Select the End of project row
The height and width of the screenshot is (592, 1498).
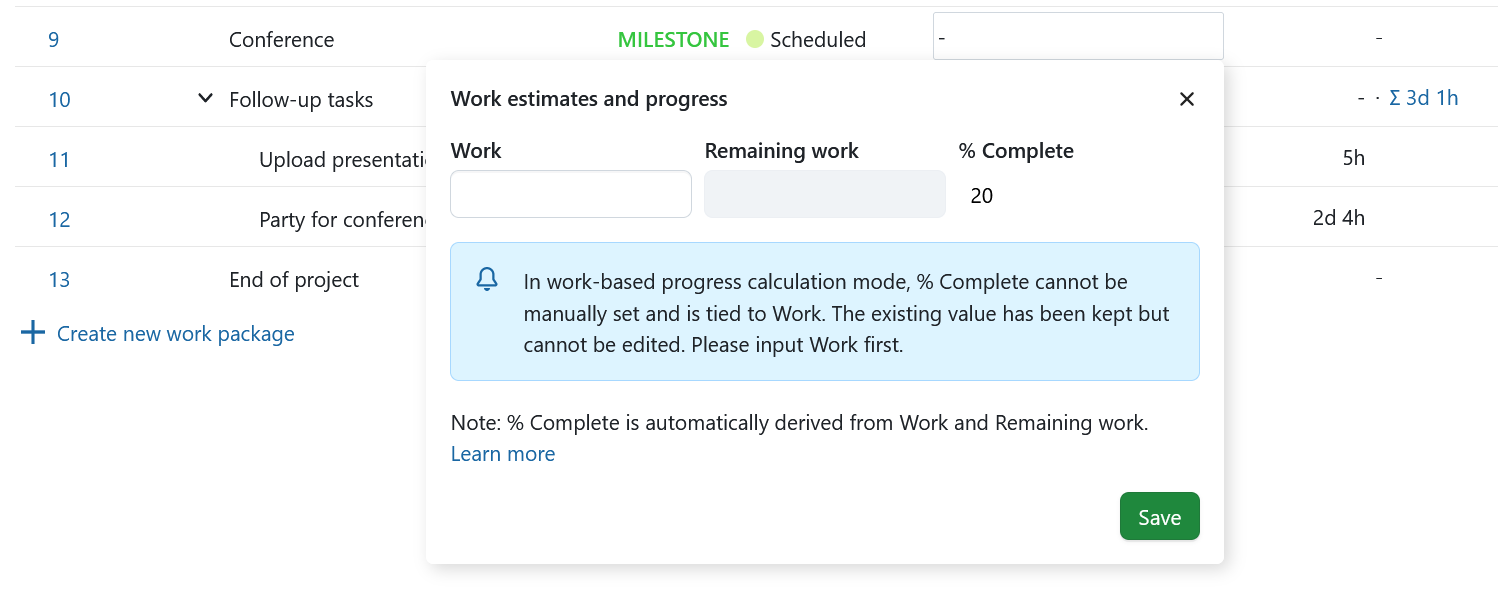[x=293, y=280]
